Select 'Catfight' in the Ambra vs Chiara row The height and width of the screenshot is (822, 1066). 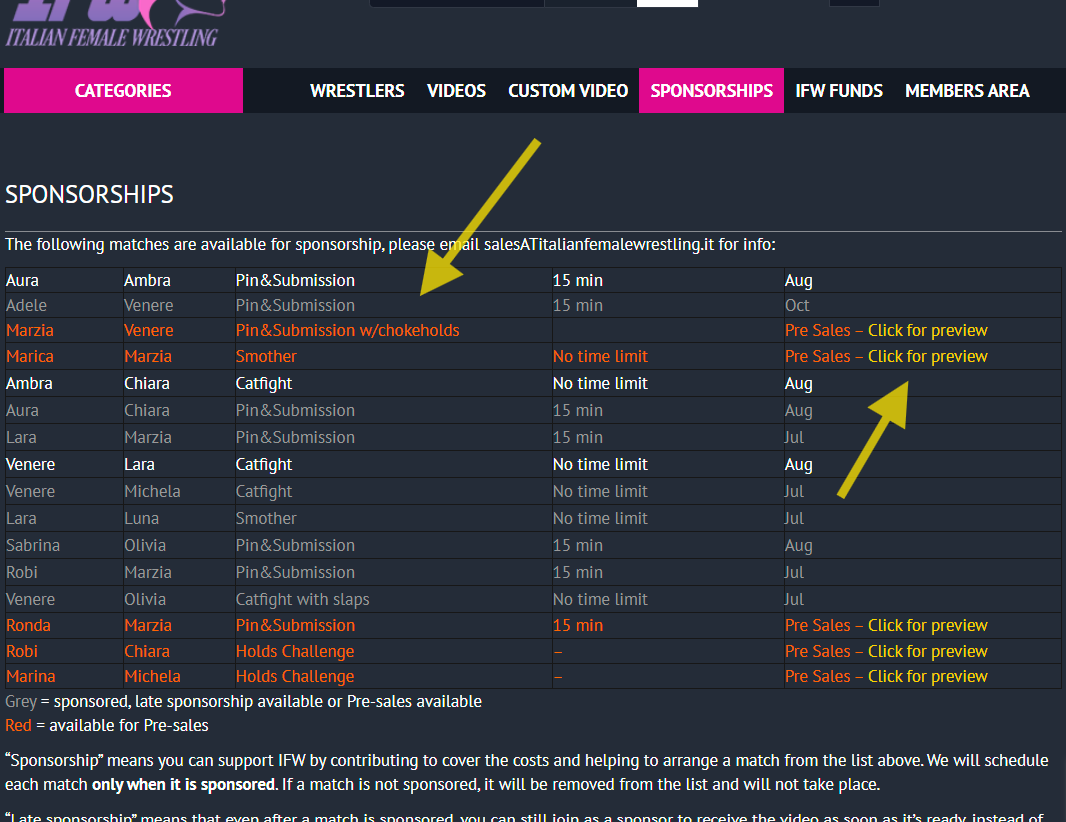pos(264,383)
